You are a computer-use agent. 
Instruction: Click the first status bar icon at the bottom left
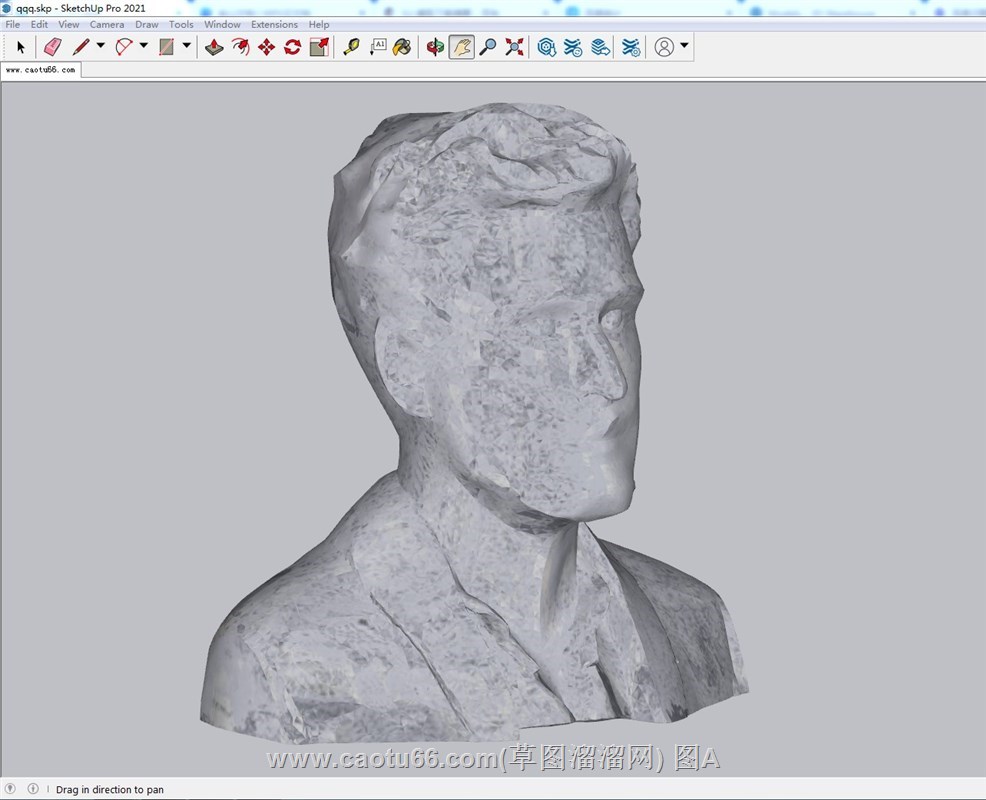pyautogui.click(x=10, y=788)
